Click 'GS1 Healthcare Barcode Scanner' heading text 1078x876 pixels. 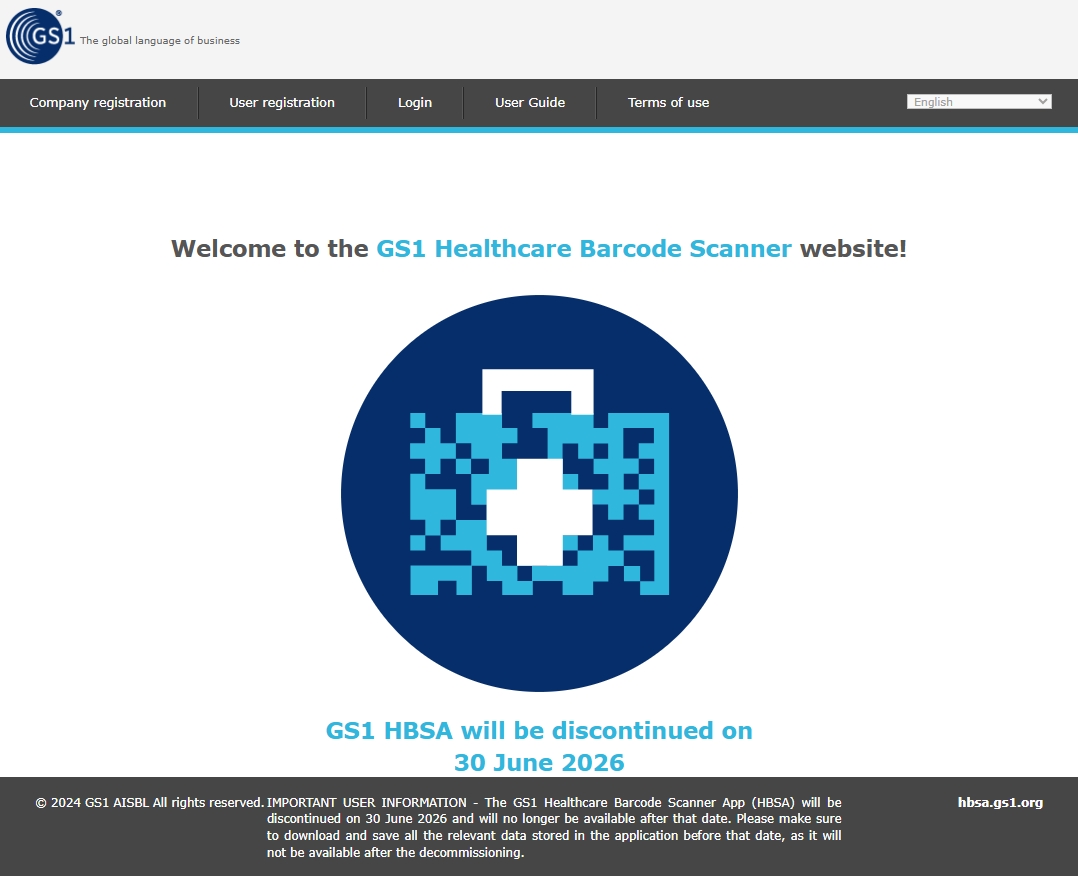[x=584, y=248]
